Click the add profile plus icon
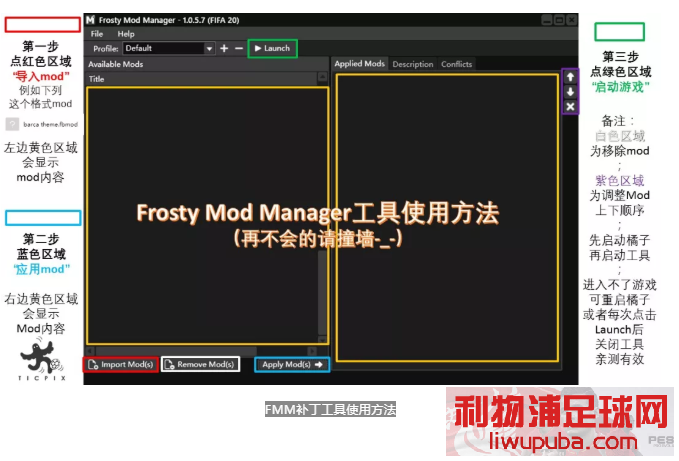This screenshot has height=461, width=679. 224,48
